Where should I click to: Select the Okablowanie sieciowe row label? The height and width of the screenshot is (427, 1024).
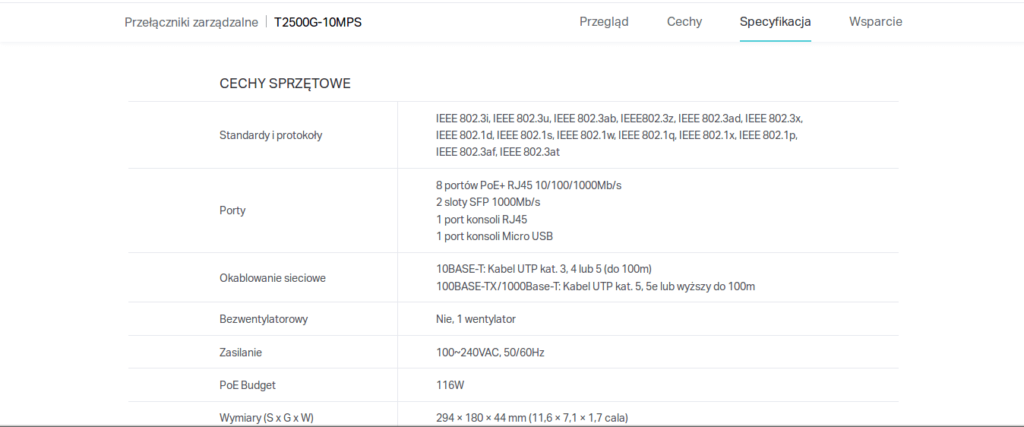[273, 278]
